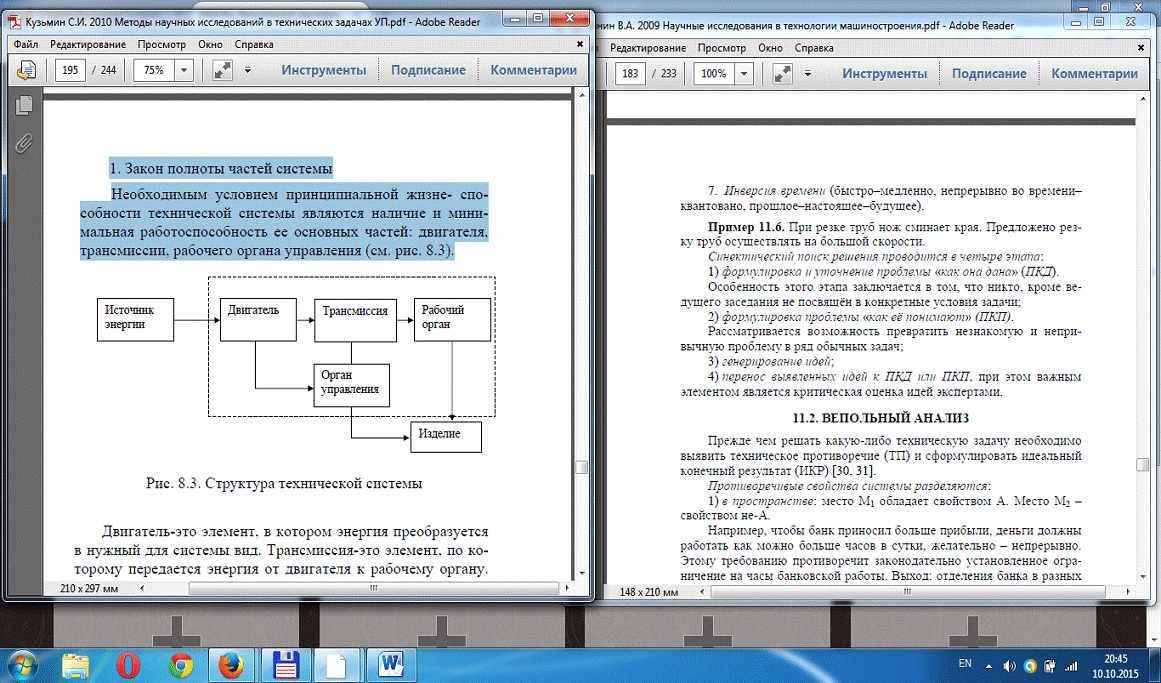Switch to Microsoft Word in the taskbar
1161x683 pixels.
pyautogui.click(x=391, y=665)
